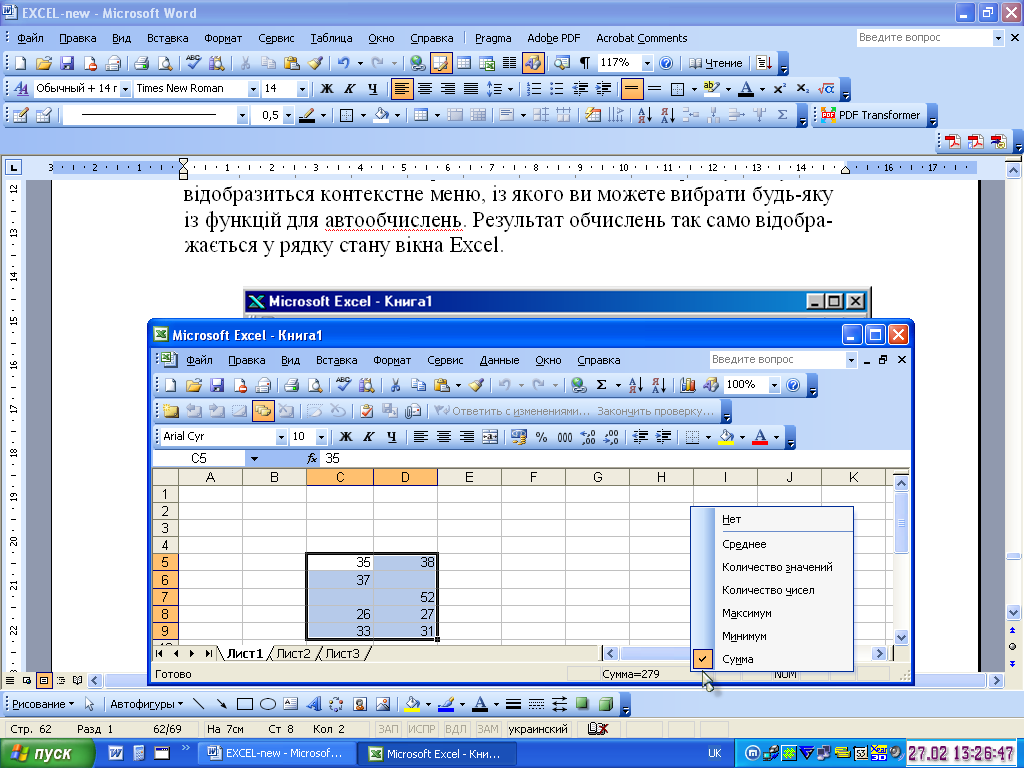Switch to Microsoft Excel taskbar button

(437, 754)
